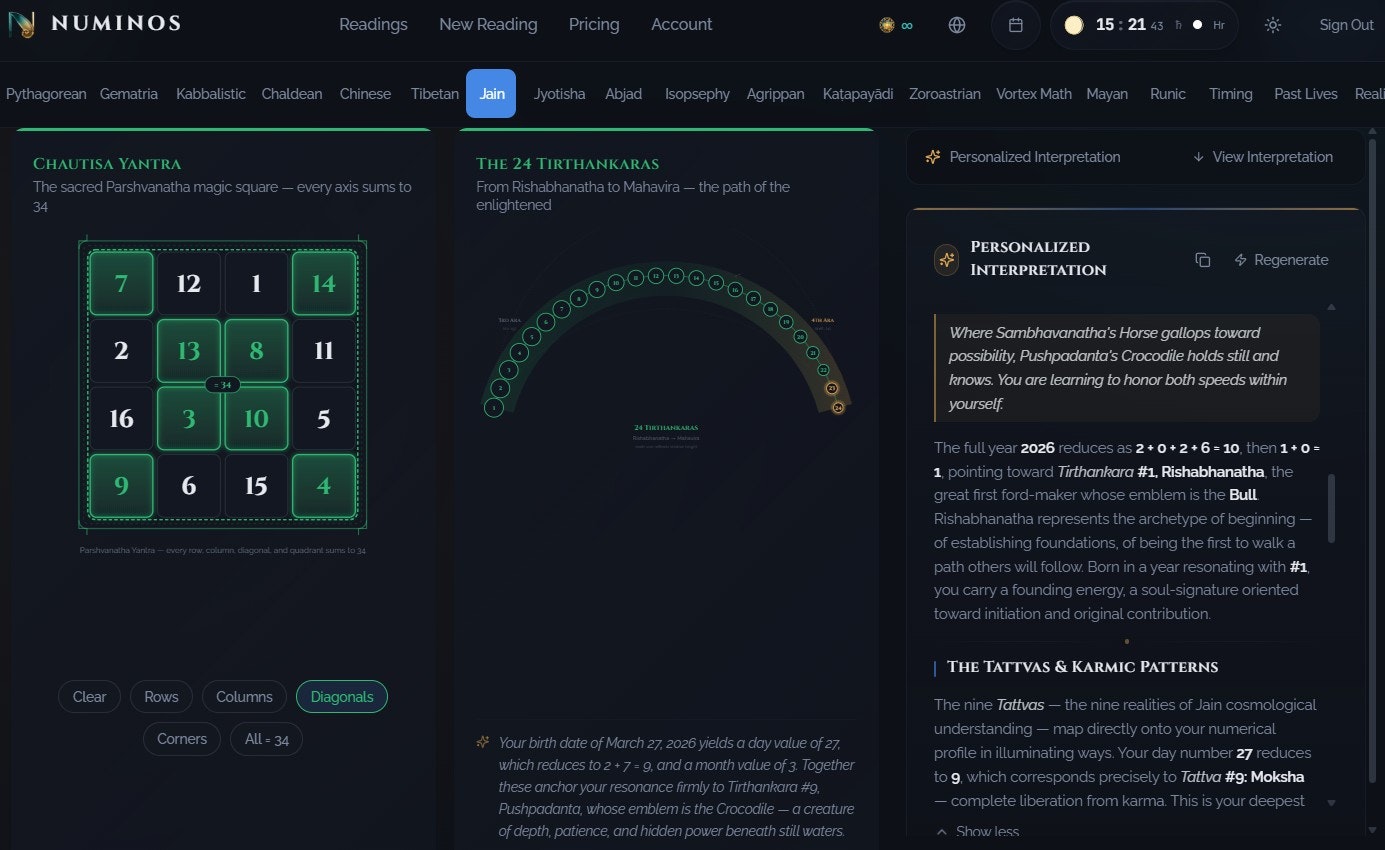This screenshot has height=850, width=1385.
Task: Open the calendar date picker icon
Action: tap(1016, 25)
